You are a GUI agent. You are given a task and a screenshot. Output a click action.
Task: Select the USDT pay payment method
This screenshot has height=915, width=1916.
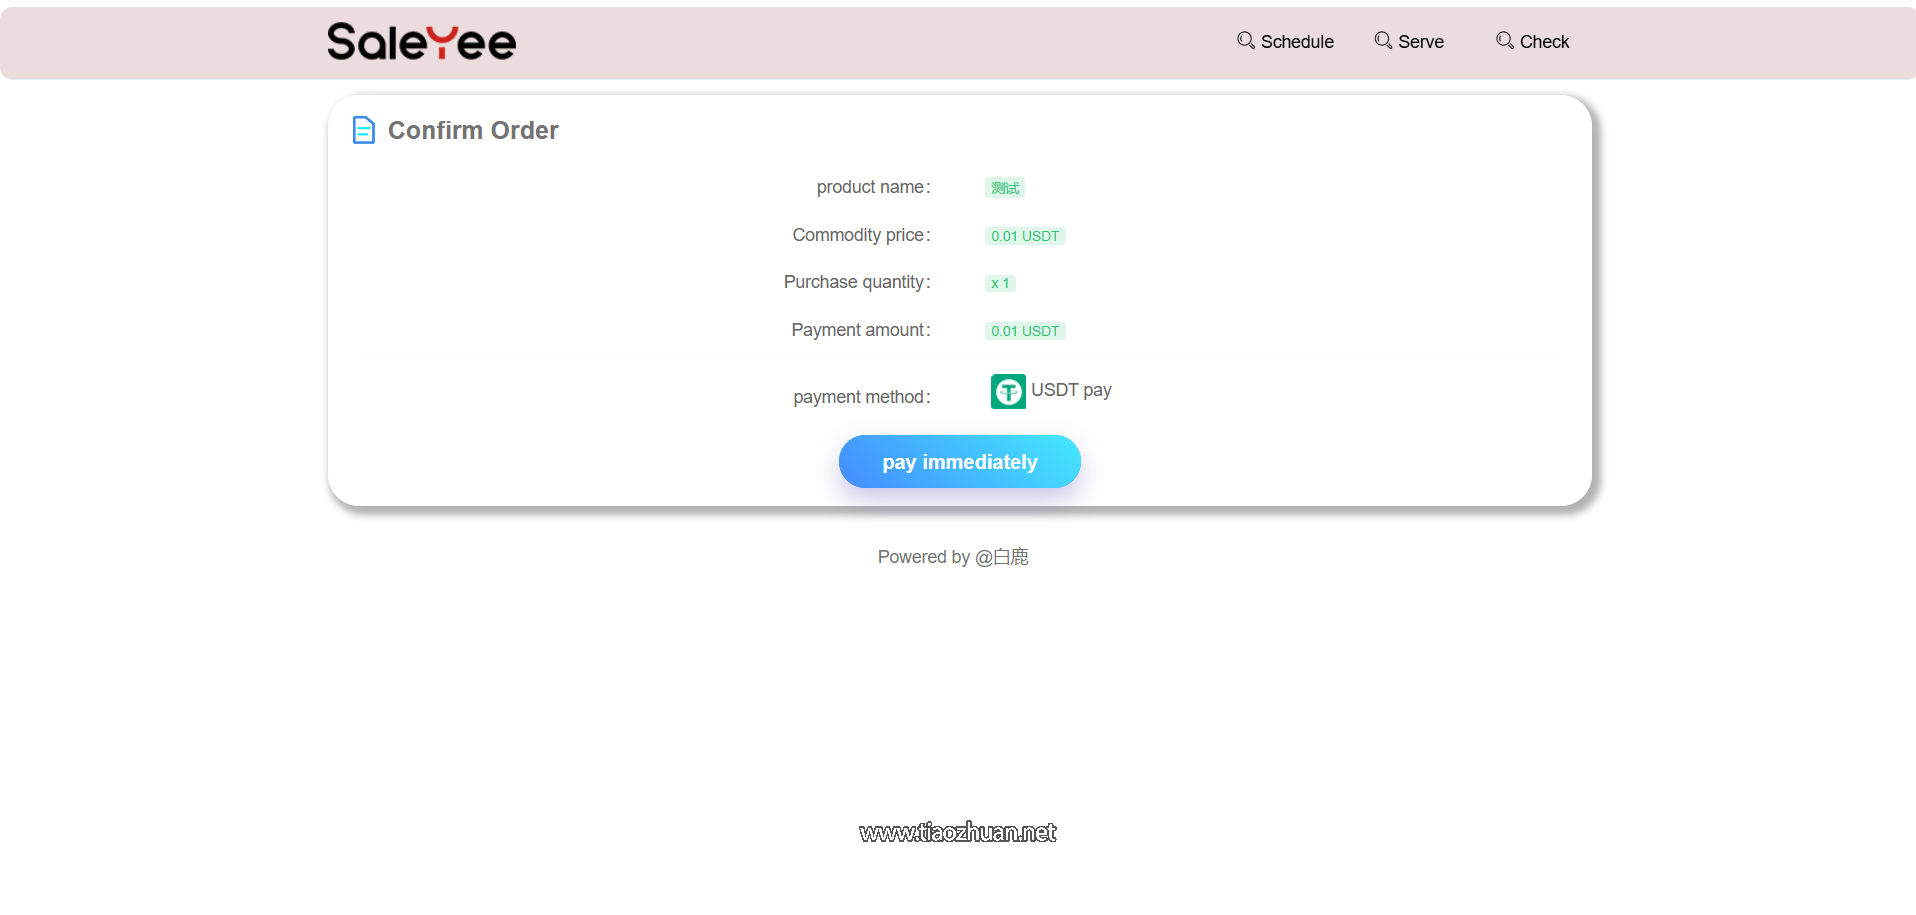(1070, 390)
